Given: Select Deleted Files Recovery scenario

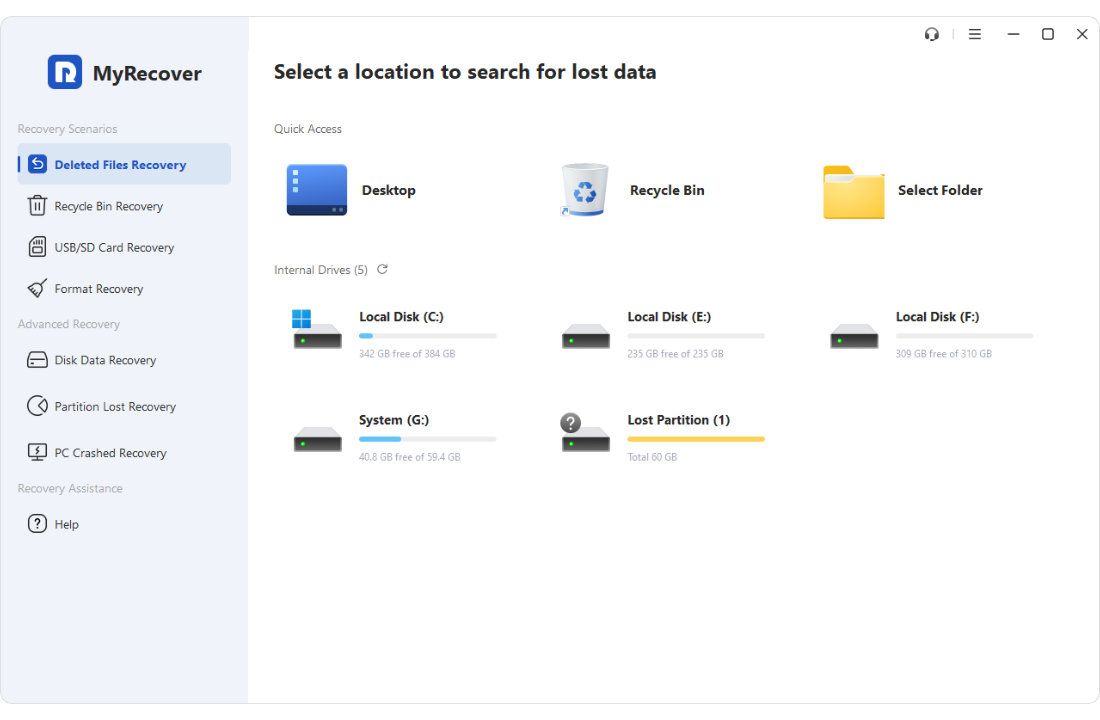Looking at the screenshot, I should coord(120,165).
